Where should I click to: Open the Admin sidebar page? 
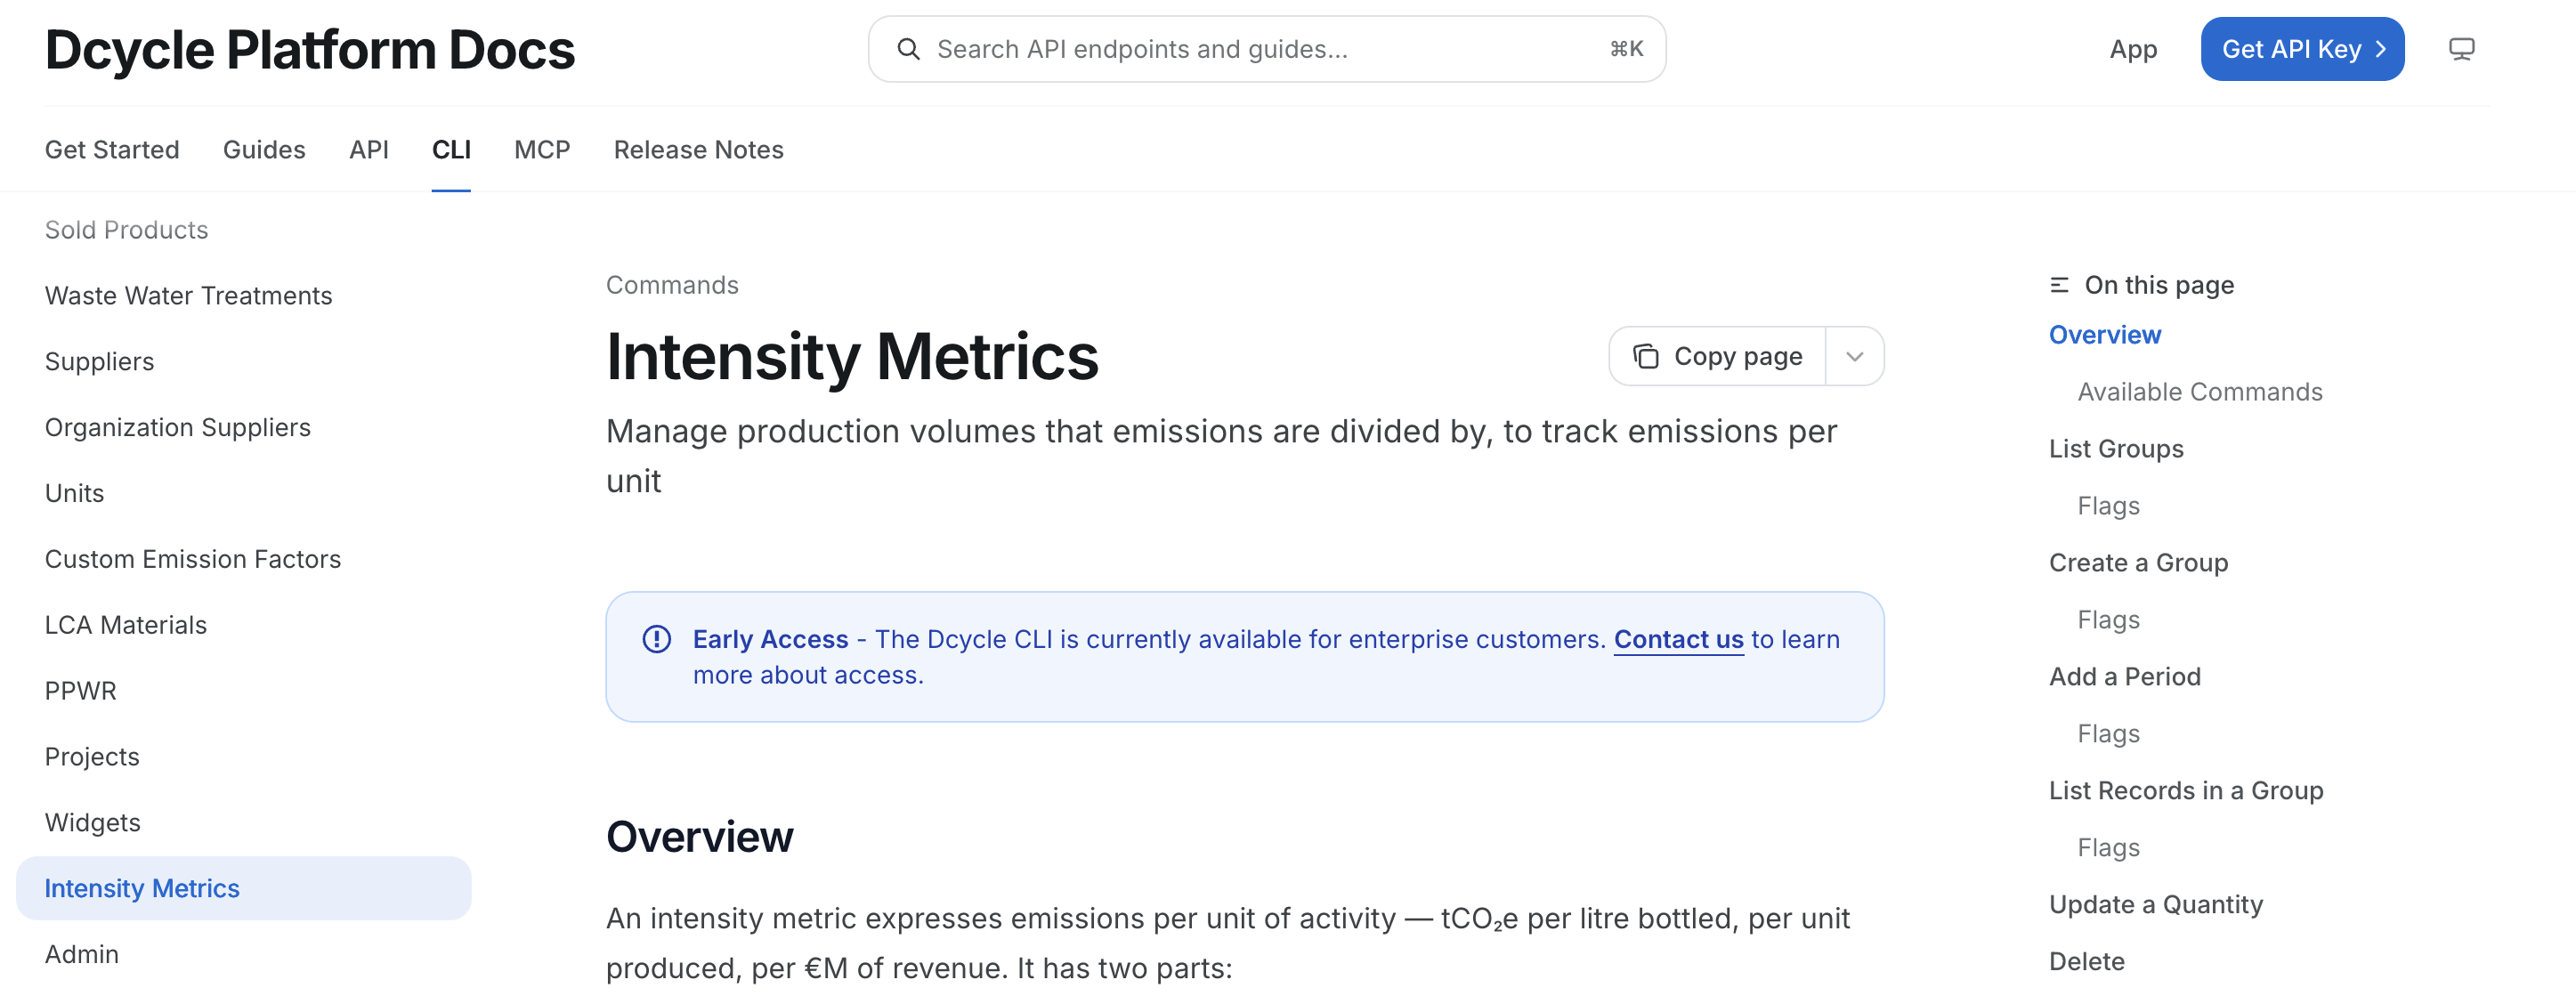(82, 954)
